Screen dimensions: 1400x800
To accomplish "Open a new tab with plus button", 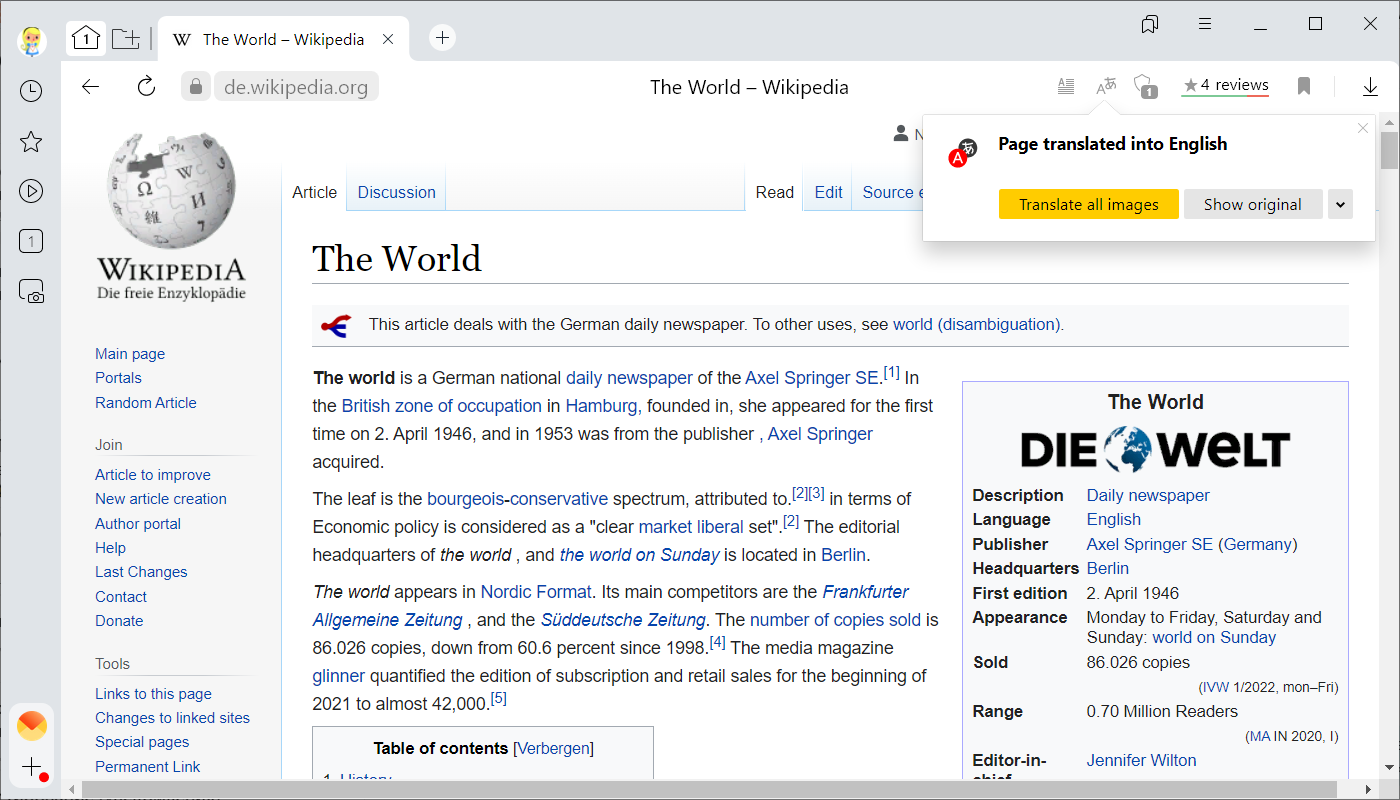I will [x=442, y=38].
